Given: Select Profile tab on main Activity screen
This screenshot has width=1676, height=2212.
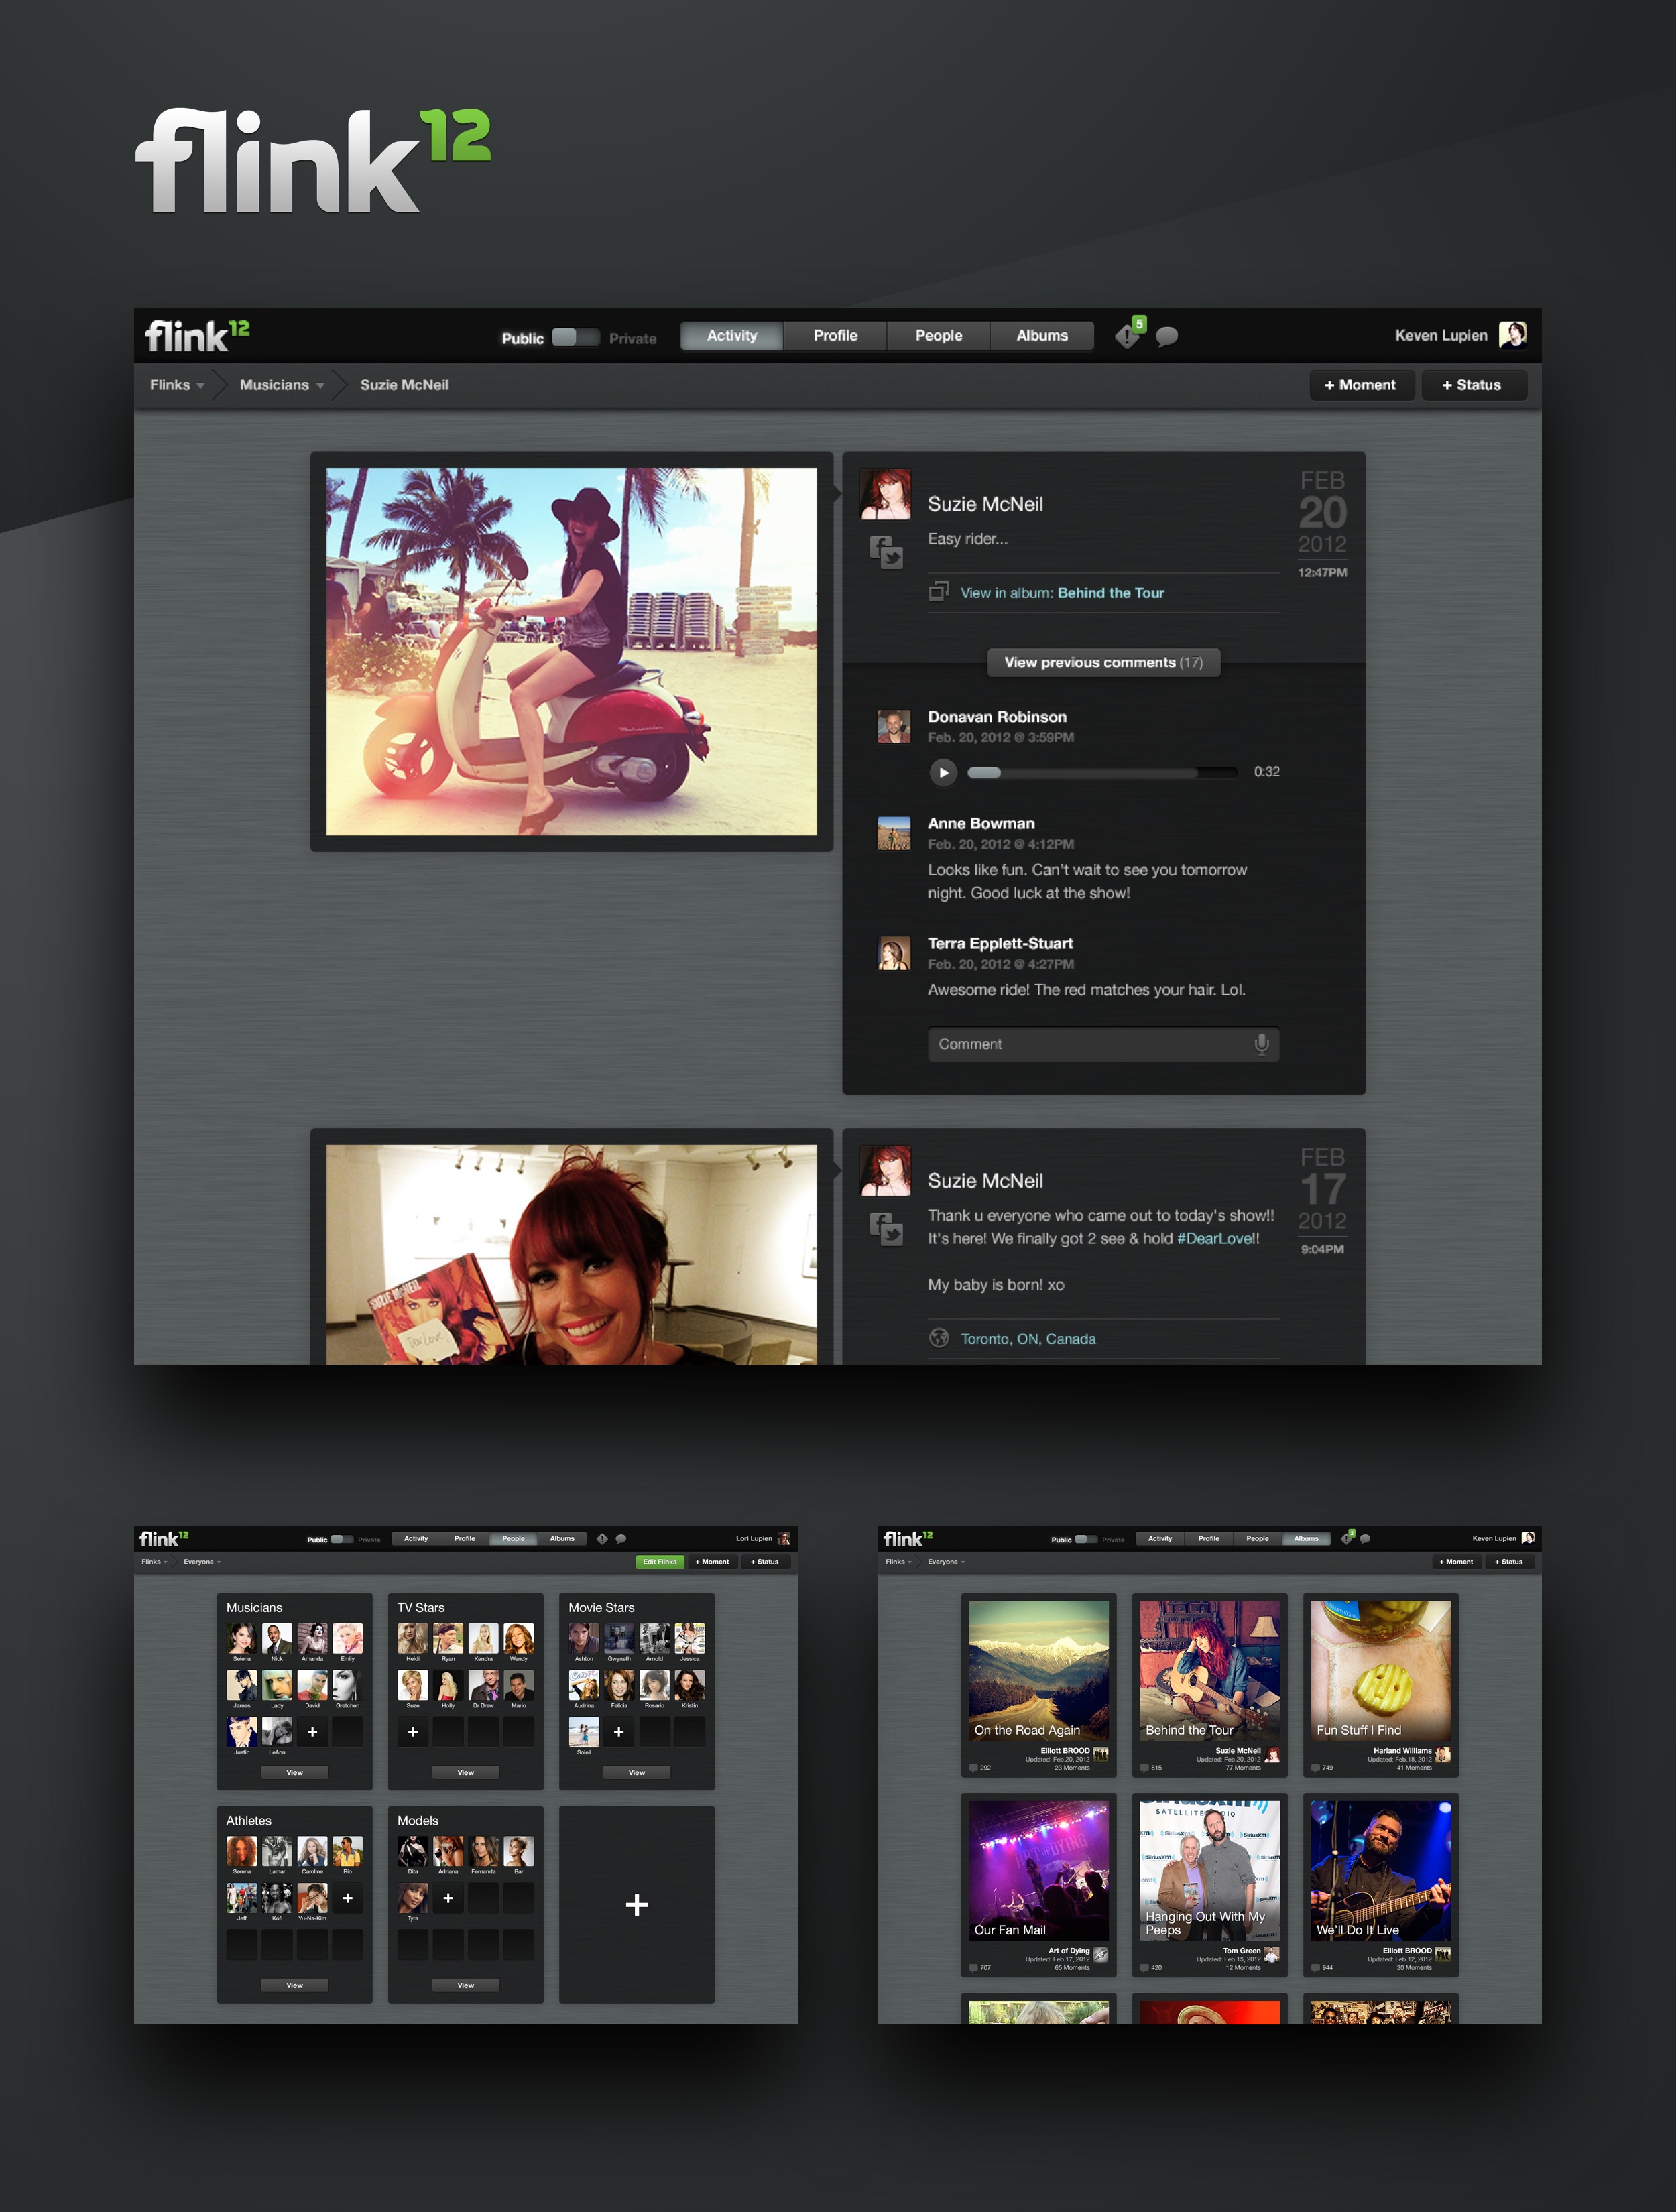Looking at the screenshot, I should pos(835,336).
